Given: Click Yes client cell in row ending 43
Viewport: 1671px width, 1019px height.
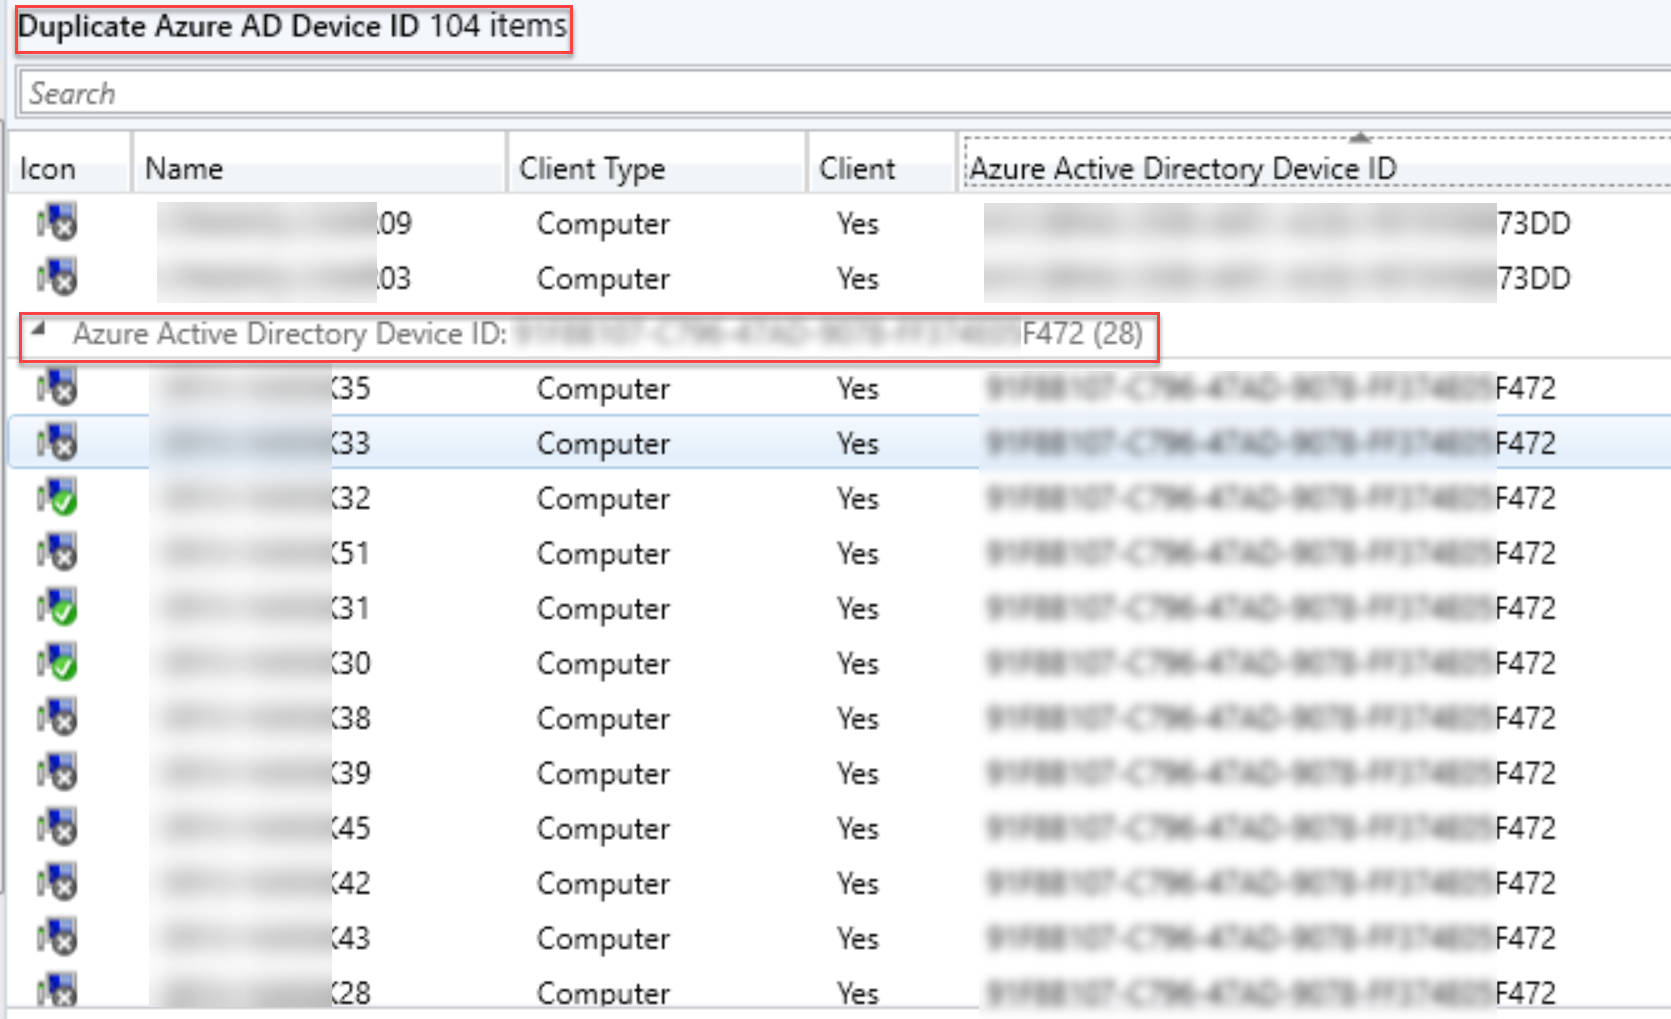Looking at the screenshot, I should pos(858,938).
